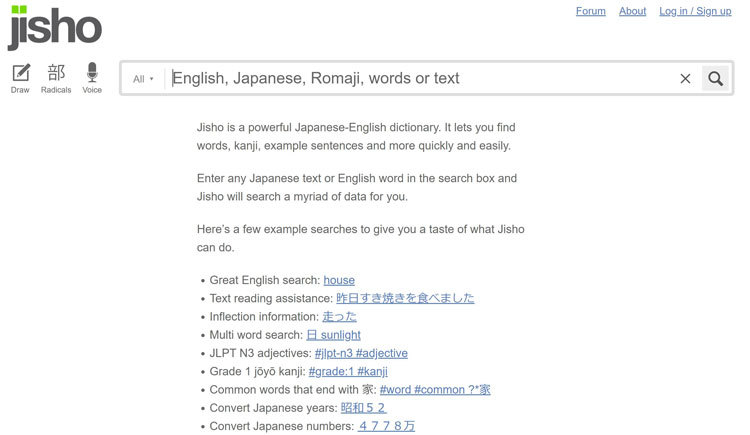750x435 pixels.
Task: Open Japanese number example 4778万
Action: [x=386, y=426]
